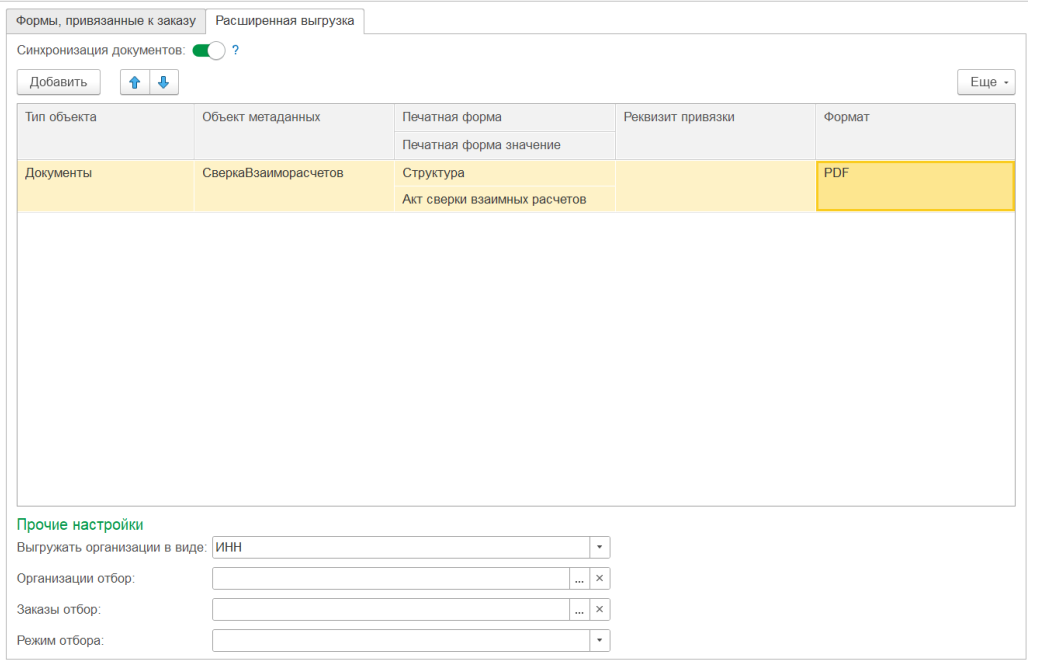
Task: Open selection dialog for Организации отбор
Action: [579, 578]
